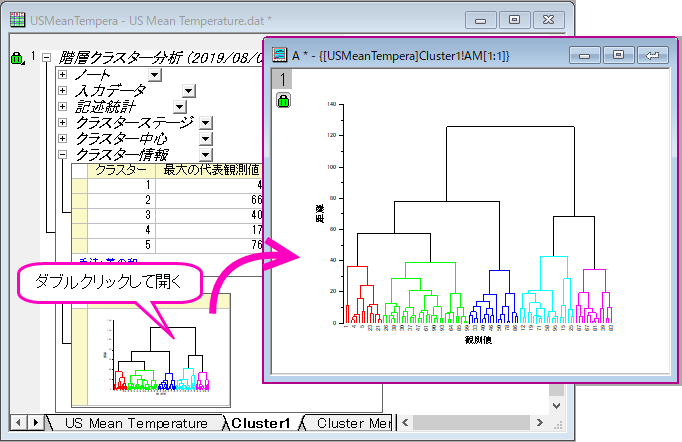Expand the クラスター中心 section
The image size is (682, 442).
pos(63,138)
